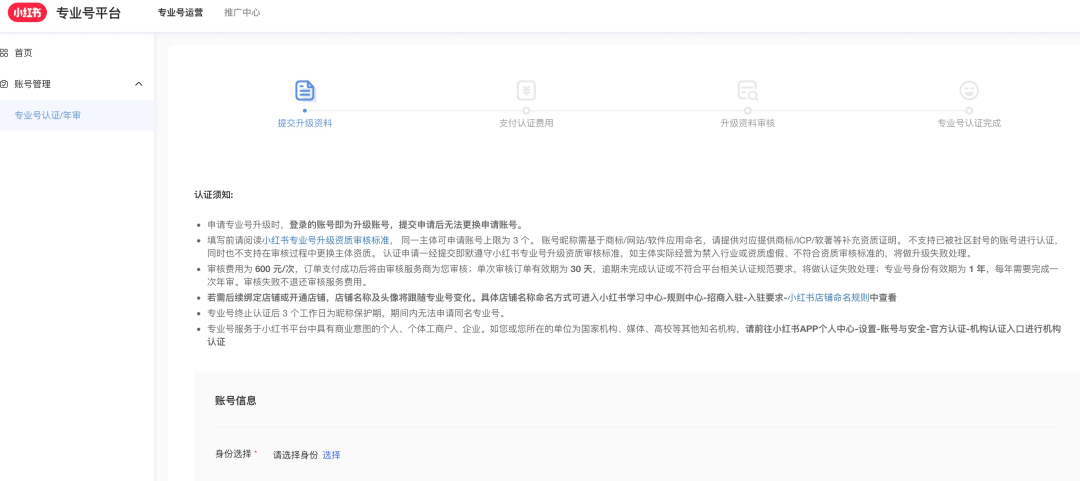
Task: Click the 支付认证费用 yen step icon
Action: tap(526, 90)
